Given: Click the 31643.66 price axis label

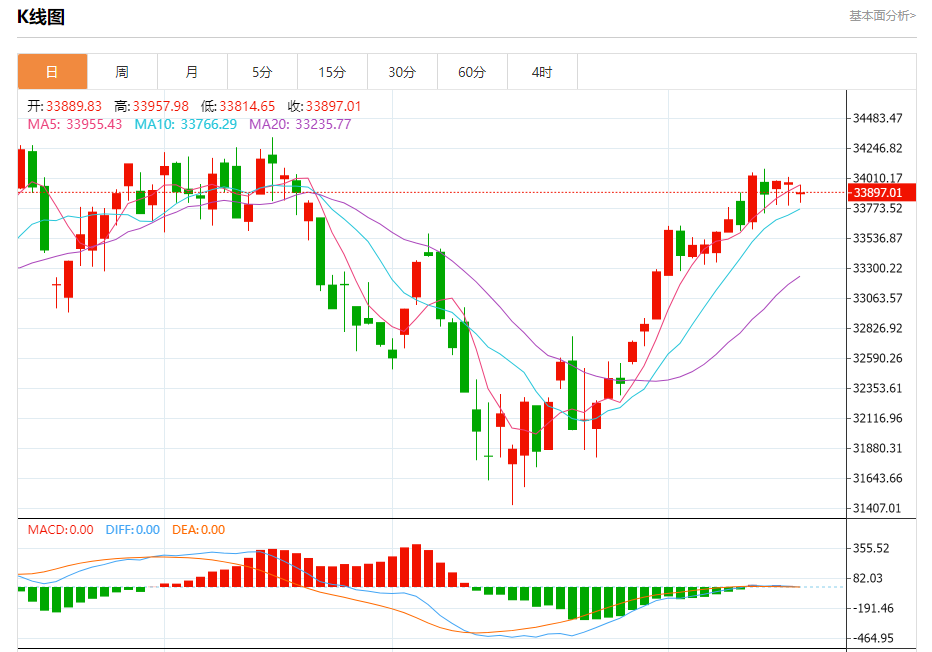Looking at the screenshot, I should [877, 478].
